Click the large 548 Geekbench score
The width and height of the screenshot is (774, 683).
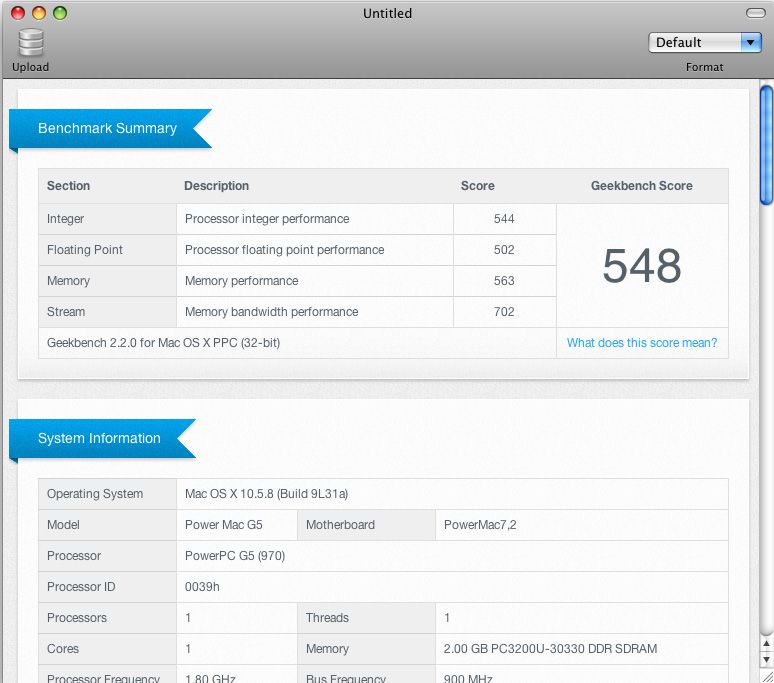641,266
